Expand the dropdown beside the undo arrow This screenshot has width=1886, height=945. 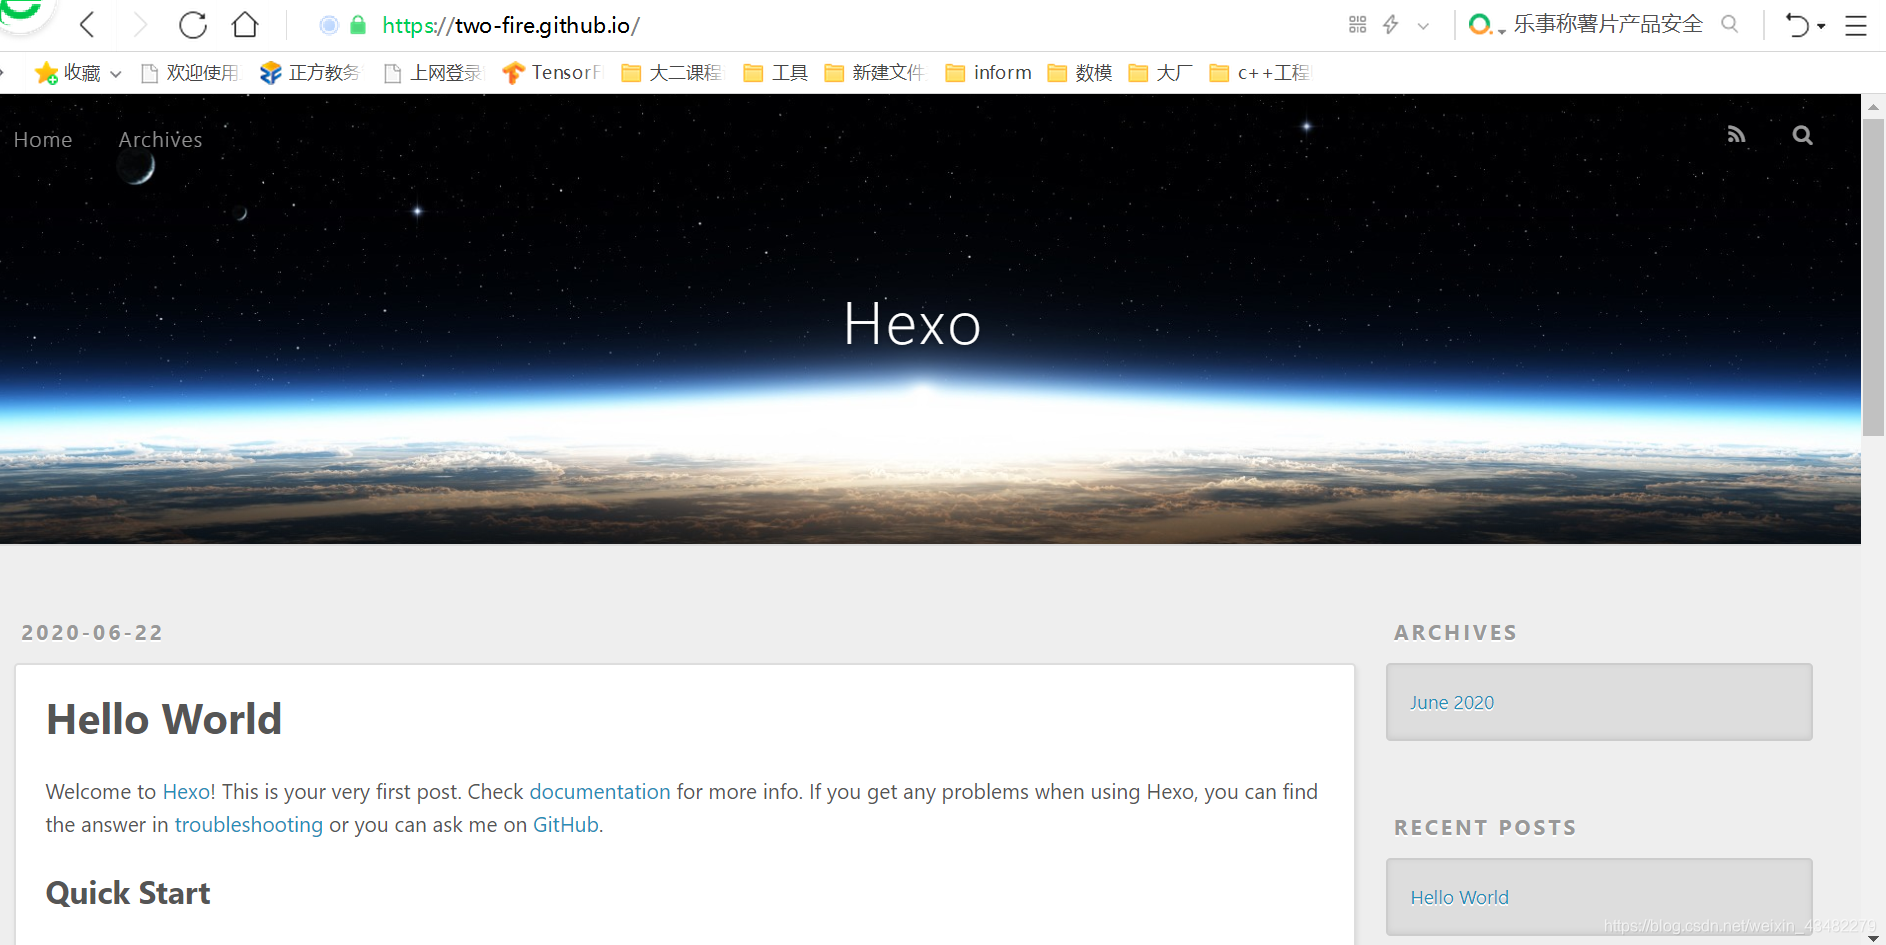[1821, 26]
